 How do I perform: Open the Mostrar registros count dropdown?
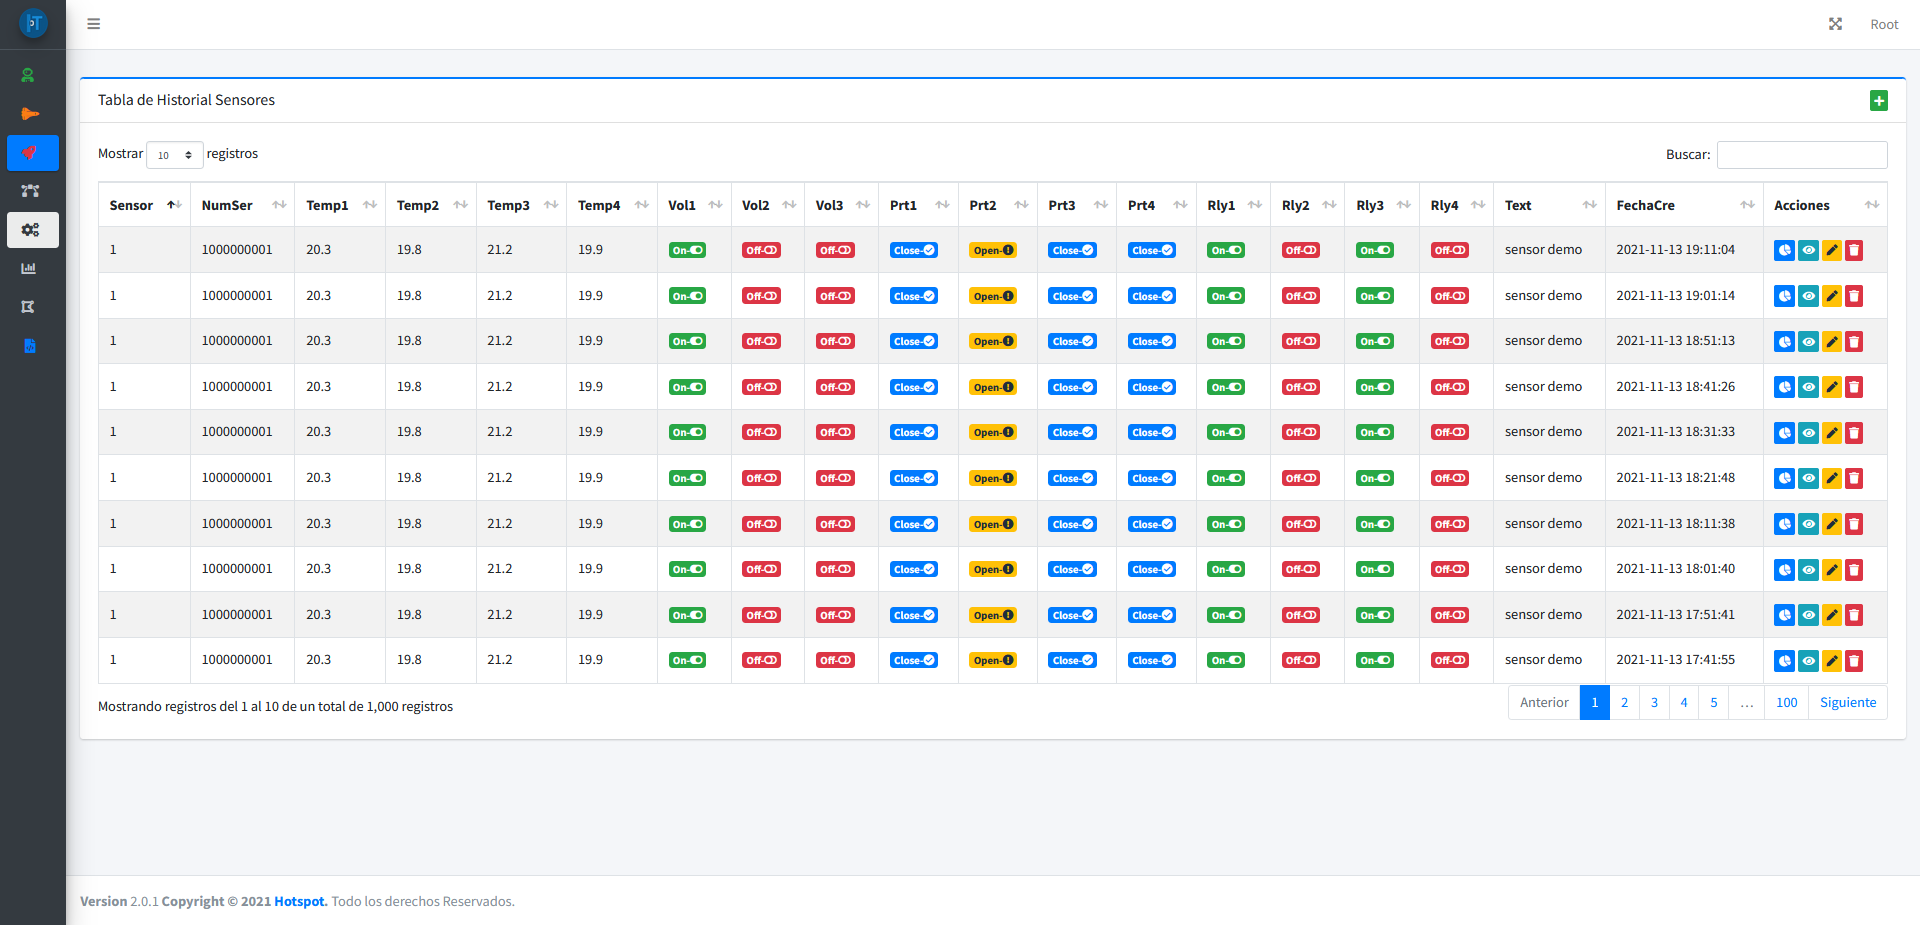click(x=175, y=155)
